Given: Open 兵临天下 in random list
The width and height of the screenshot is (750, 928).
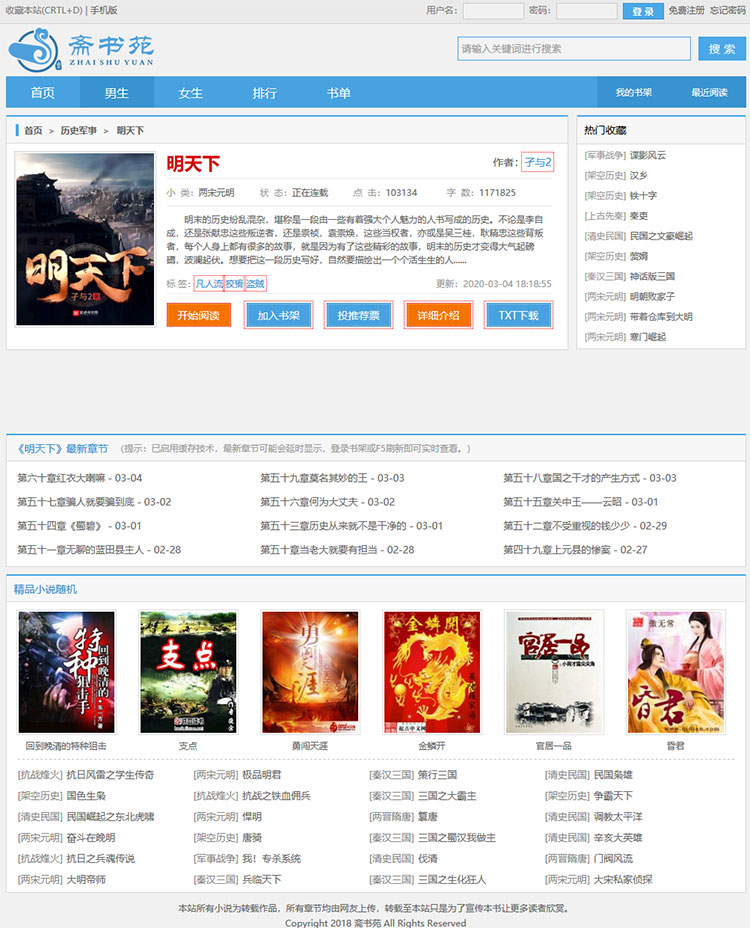Looking at the screenshot, I should pyautogui.click(x=262, y=879).
